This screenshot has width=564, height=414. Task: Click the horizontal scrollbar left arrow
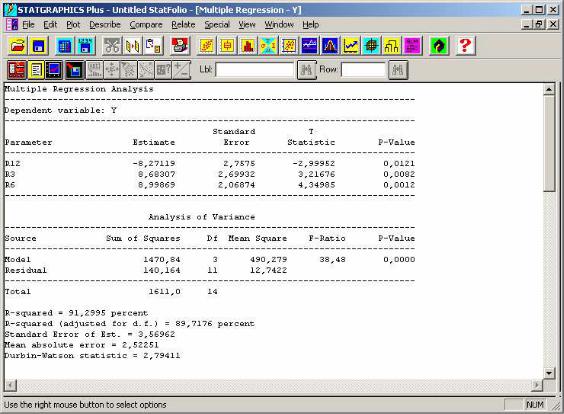pos(10,385)
